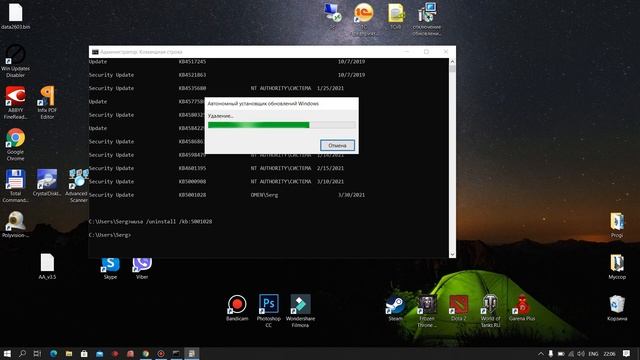Click the 10/7/2019 date in the top row
The height and width of the screenshot is (360, 640).
click(x=351, y=62)
